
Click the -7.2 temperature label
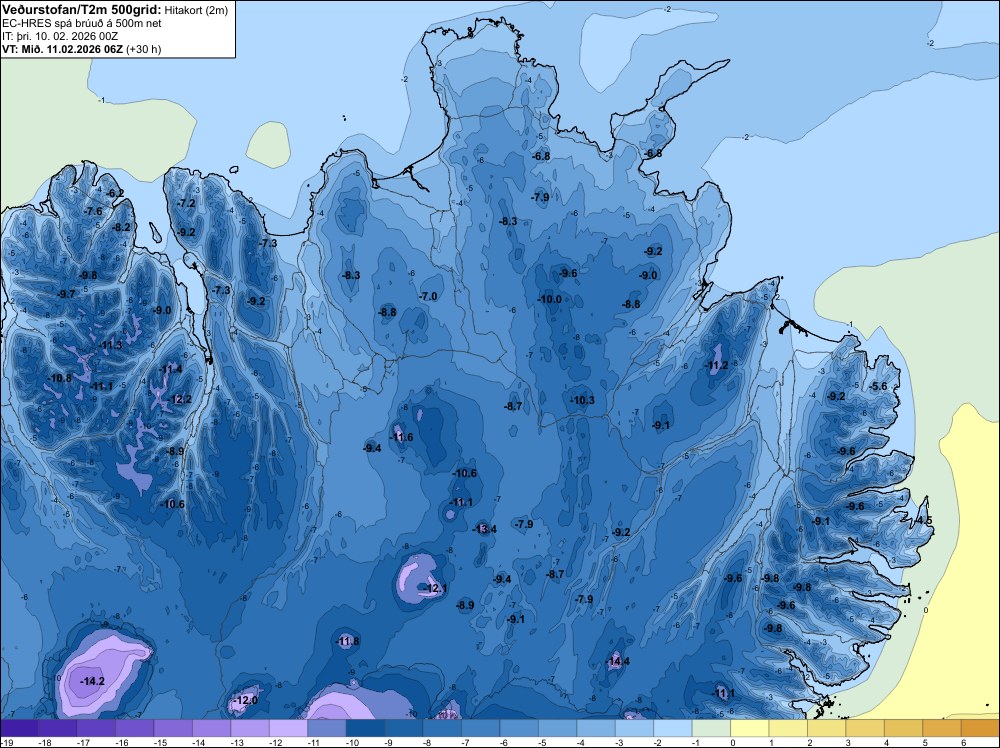click(186, 203)
